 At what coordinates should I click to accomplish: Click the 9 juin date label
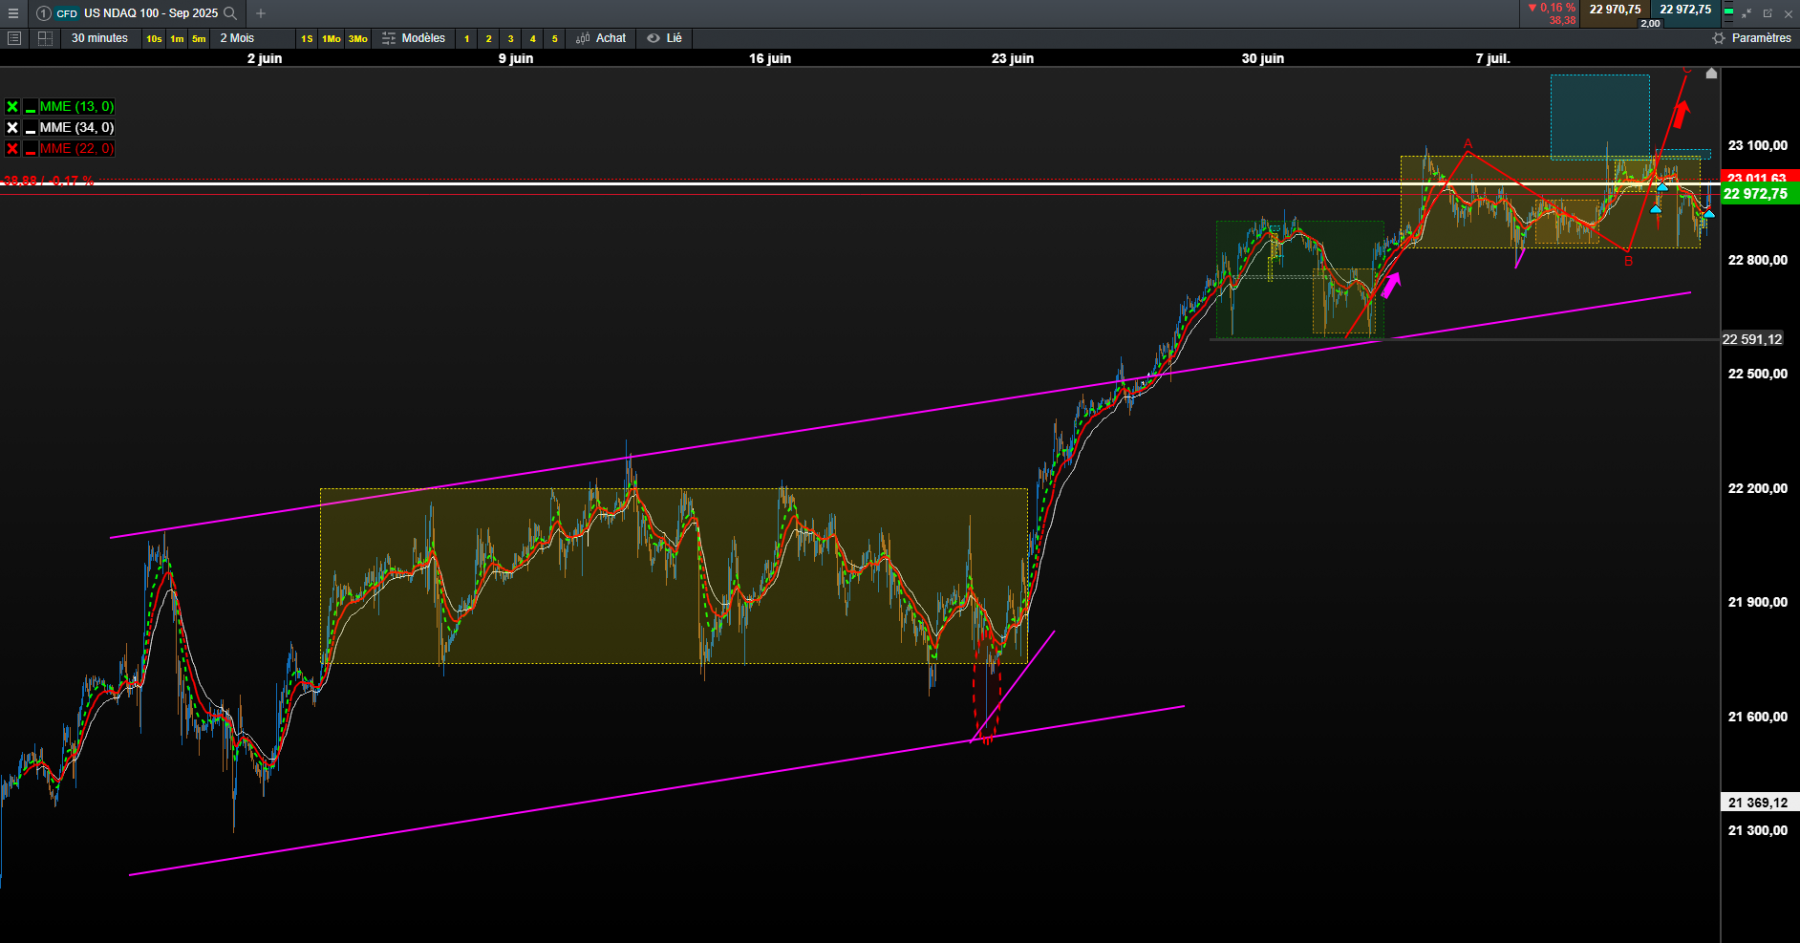[x=516, y=58]
